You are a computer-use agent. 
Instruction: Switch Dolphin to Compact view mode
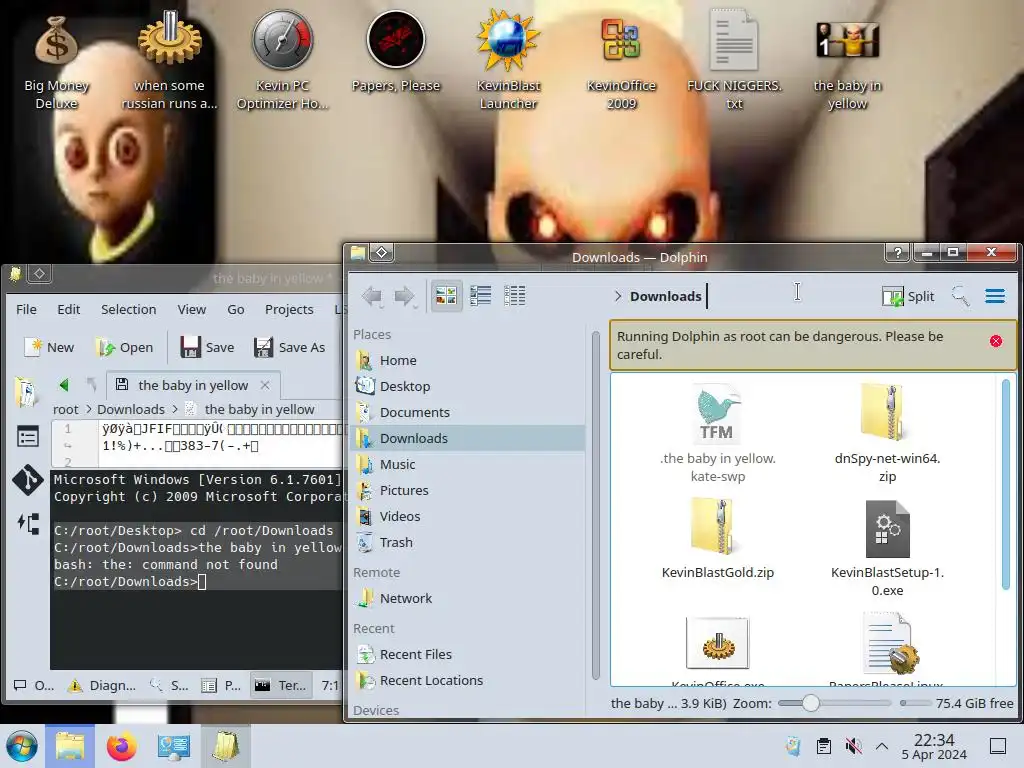coord(481,296)
